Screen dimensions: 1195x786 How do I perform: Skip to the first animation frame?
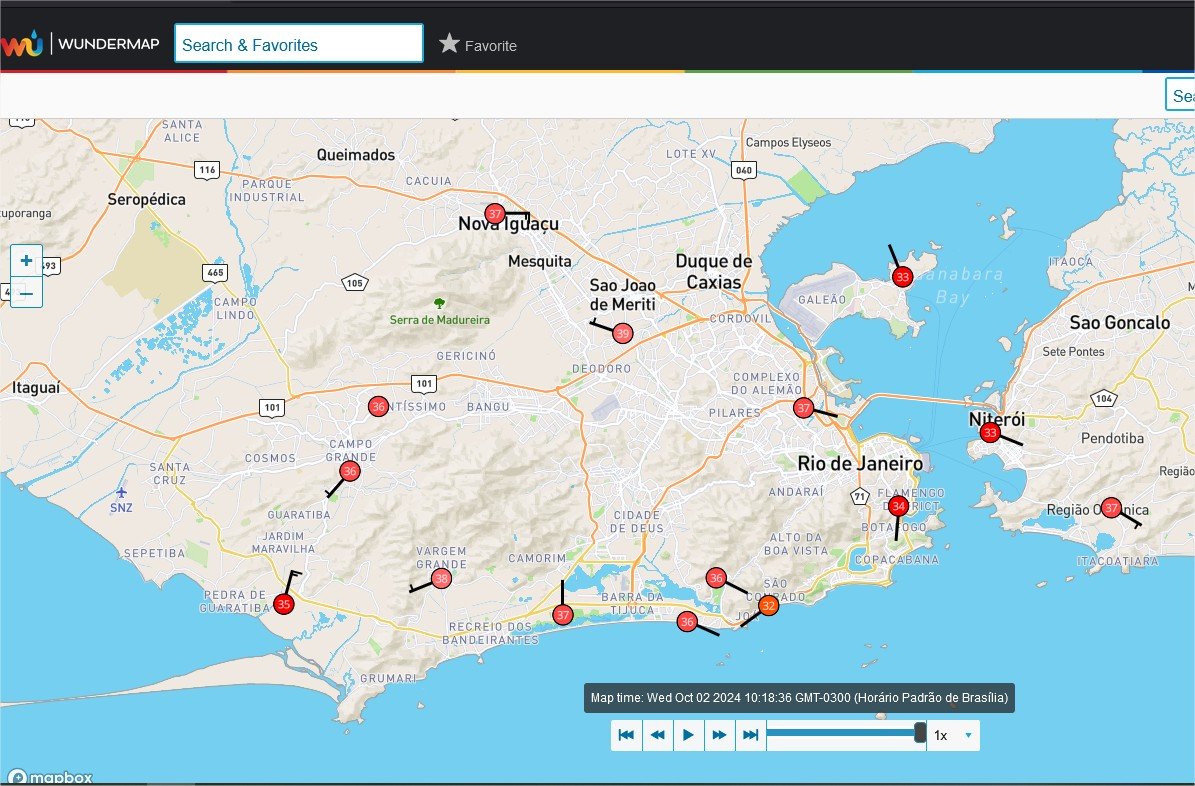click(627, 735)
